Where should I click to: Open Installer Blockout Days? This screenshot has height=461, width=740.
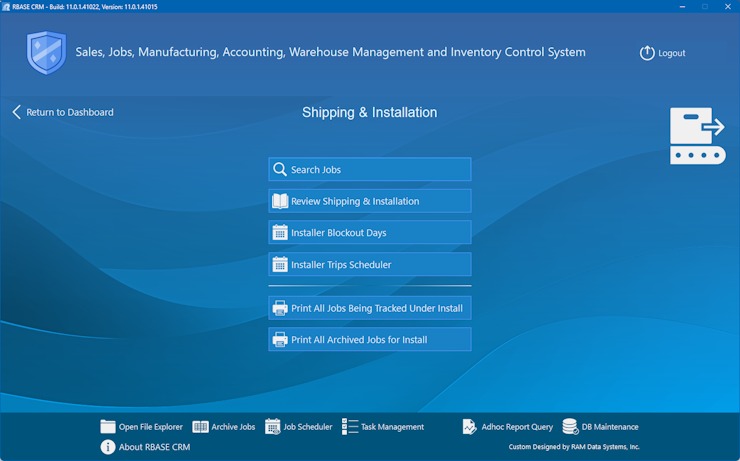coord(370,233)
